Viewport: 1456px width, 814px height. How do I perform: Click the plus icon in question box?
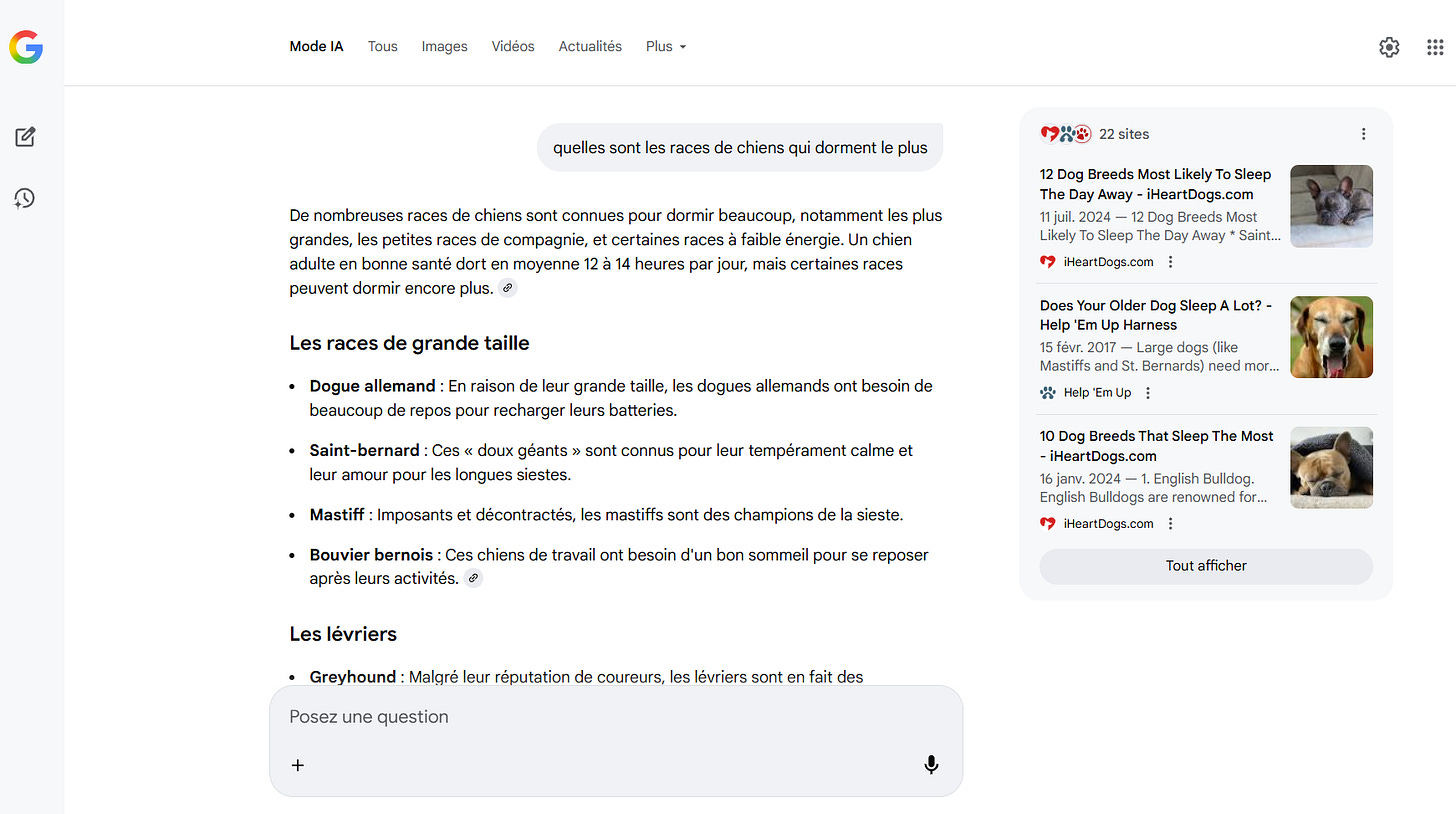click(298, 765)
